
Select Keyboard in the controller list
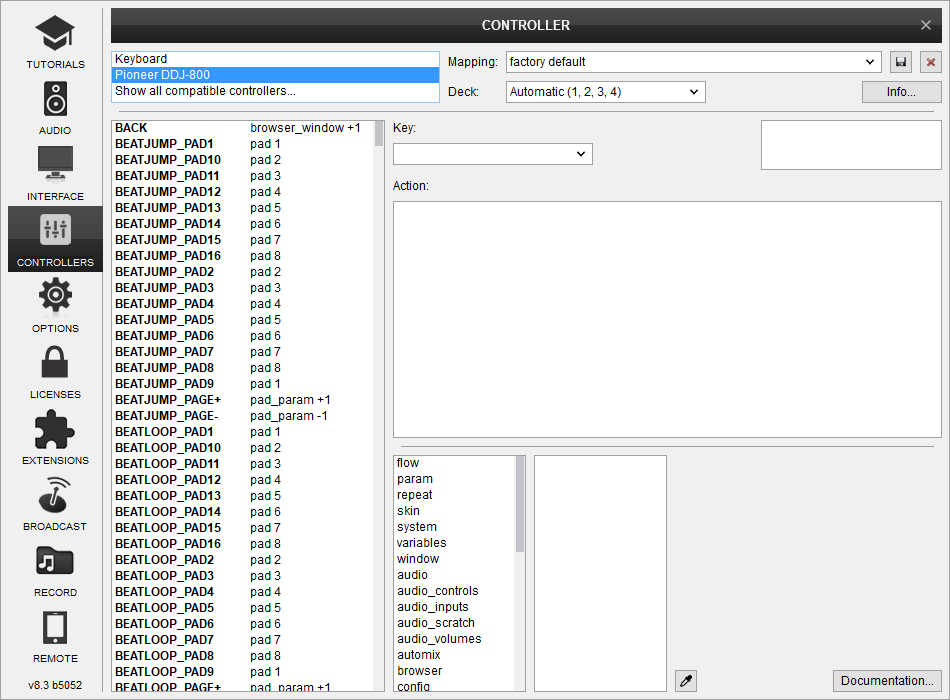(275, 59)
